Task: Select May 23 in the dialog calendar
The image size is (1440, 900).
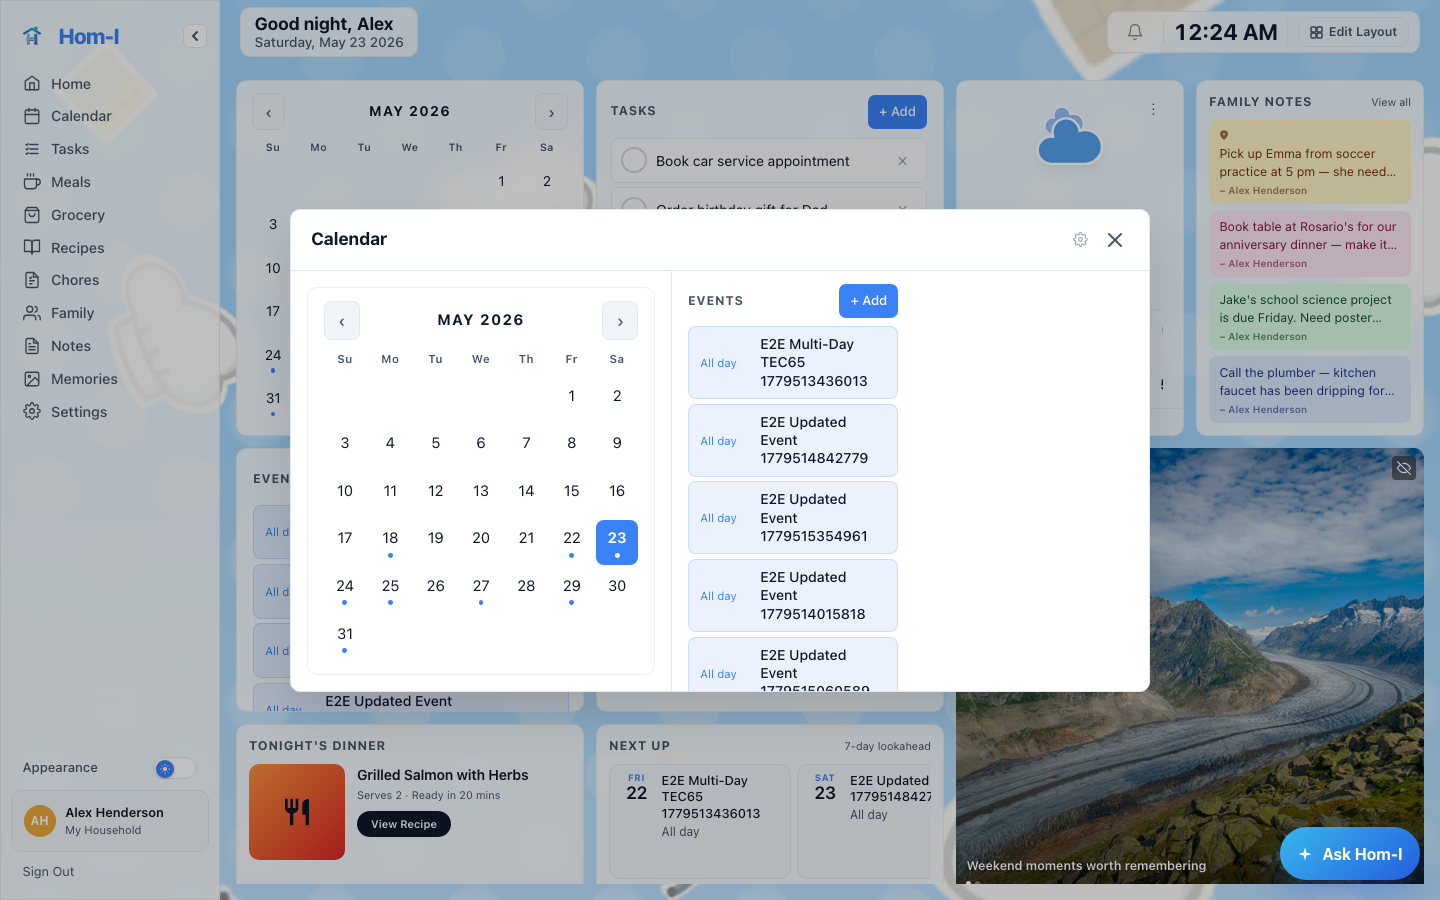Action: 617,542
